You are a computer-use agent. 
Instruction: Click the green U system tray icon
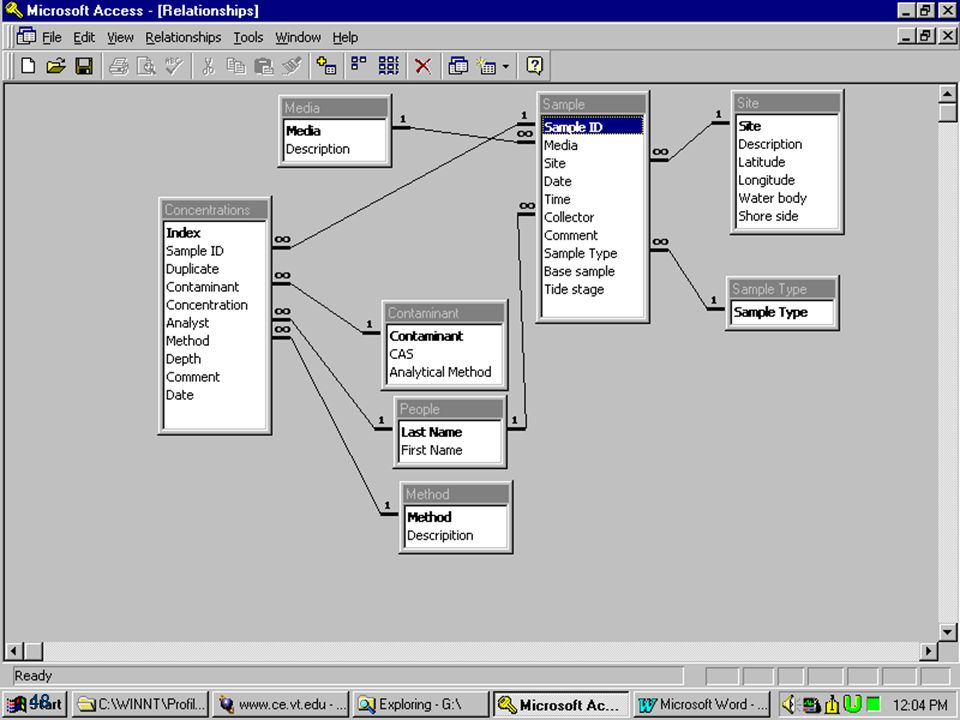(x=852, y=704)
